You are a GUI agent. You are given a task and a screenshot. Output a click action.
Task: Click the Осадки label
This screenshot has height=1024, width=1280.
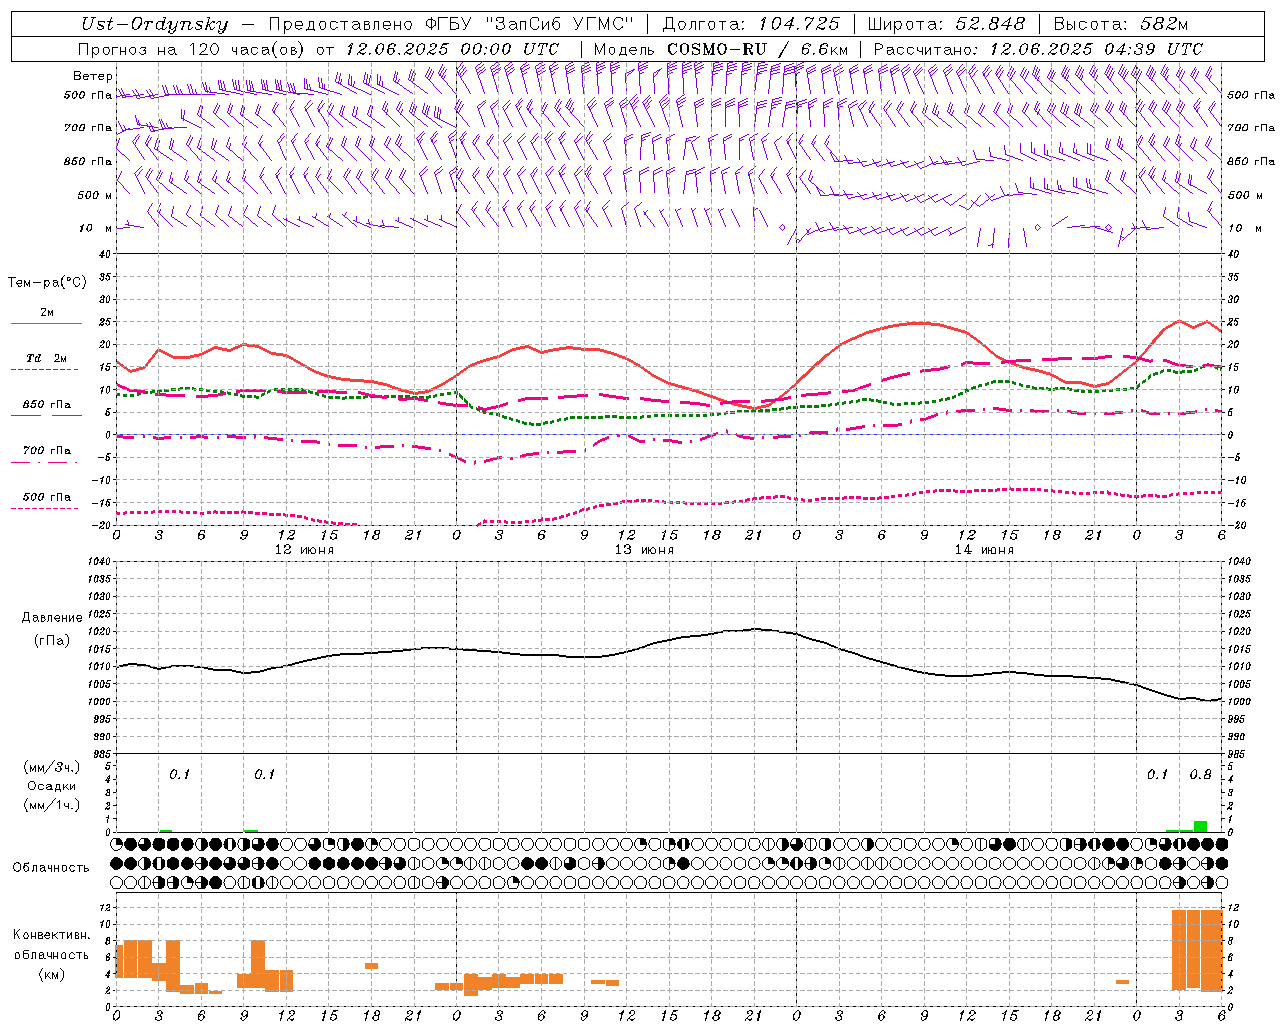(x=51, y=786)
